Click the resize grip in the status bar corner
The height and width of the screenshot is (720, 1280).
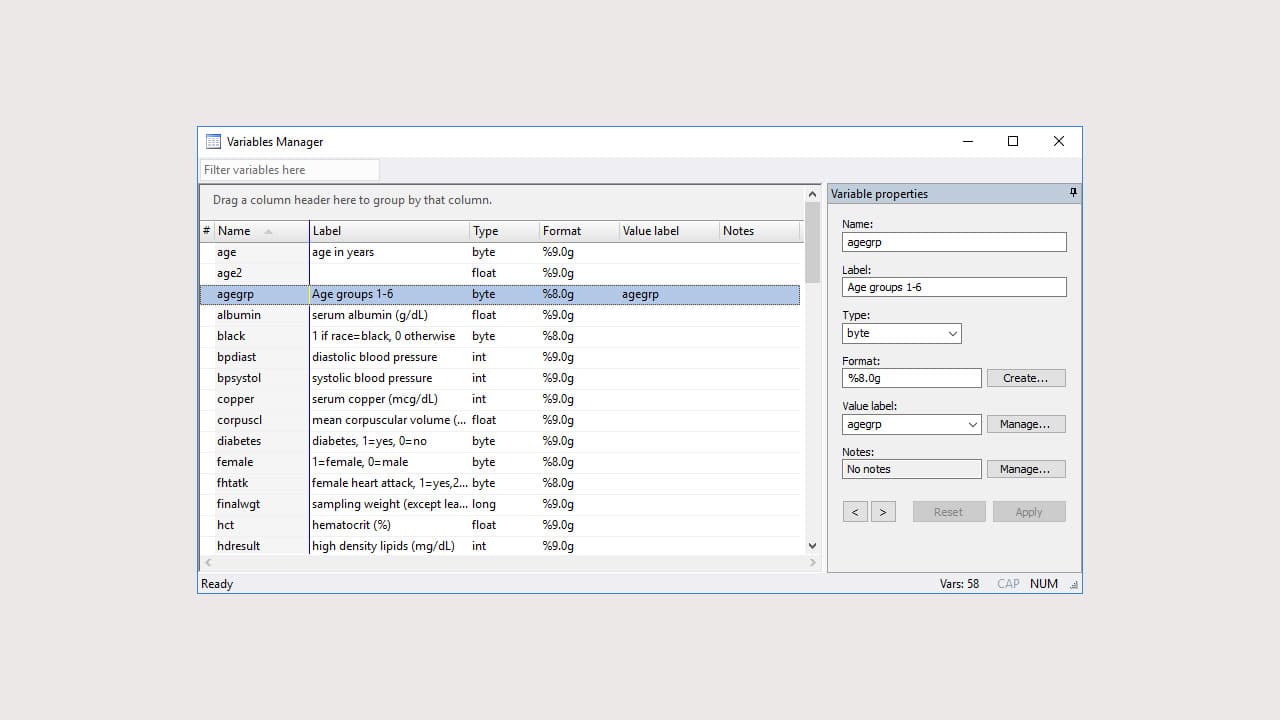(1074, 583)
